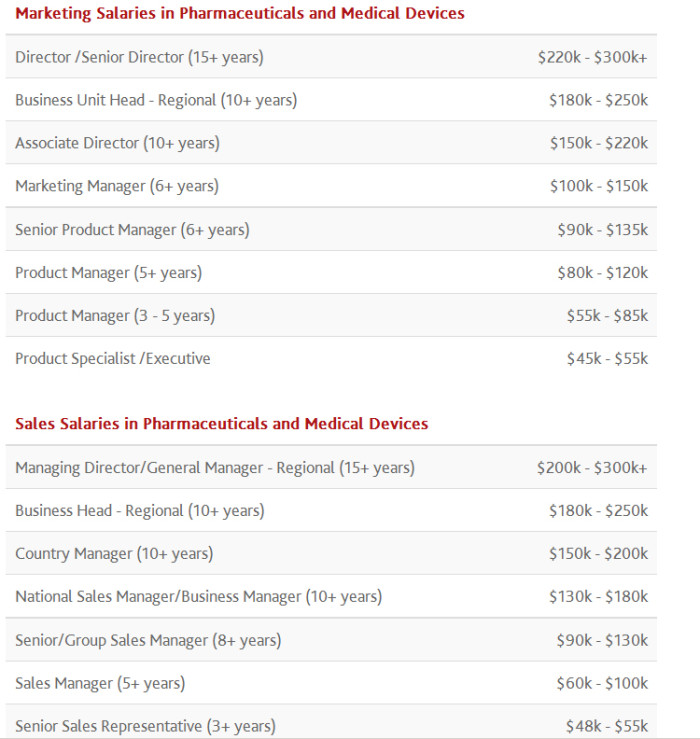Click Product Manager (5+ years) label
700x739 pixels.
[x=108, y=273]
